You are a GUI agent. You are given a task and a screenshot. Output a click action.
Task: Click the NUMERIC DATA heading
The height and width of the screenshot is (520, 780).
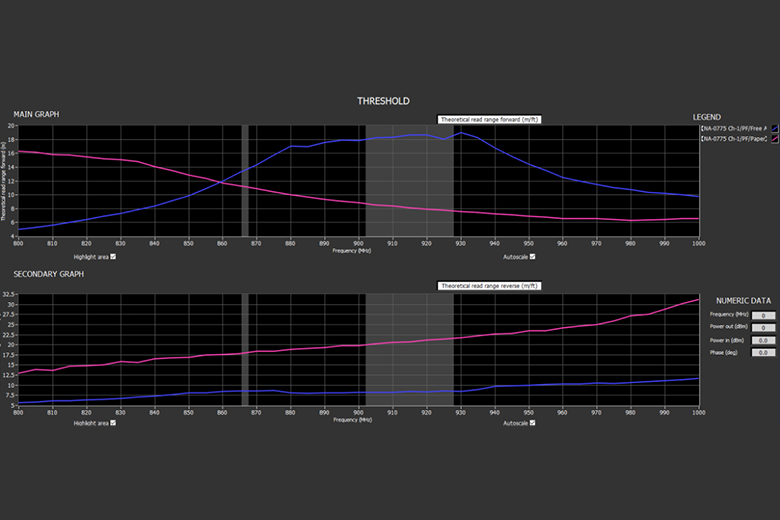pos(743,301)
